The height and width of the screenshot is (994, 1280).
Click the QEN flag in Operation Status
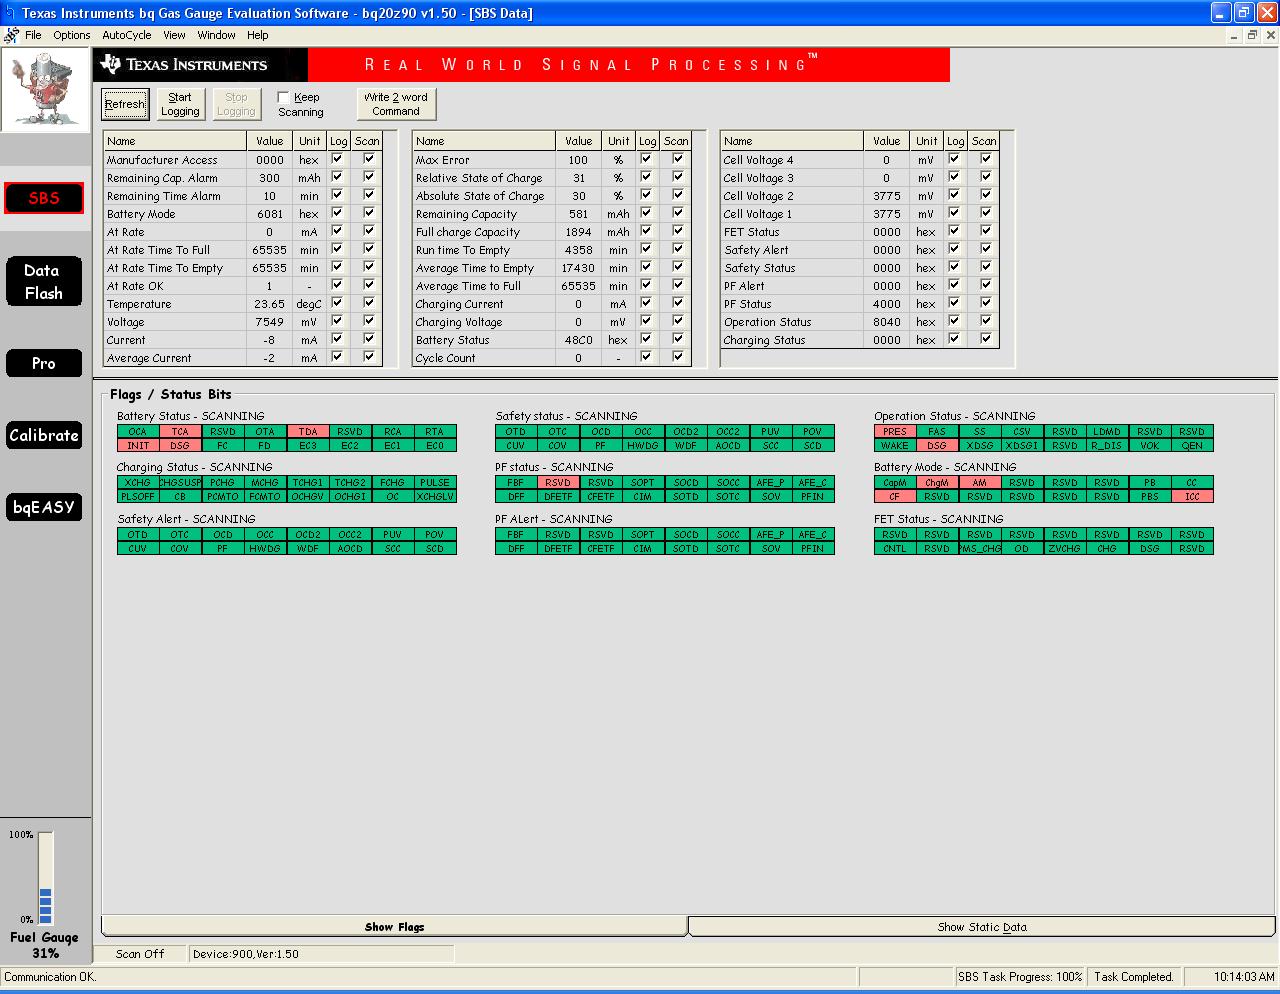pos(1192,445)
